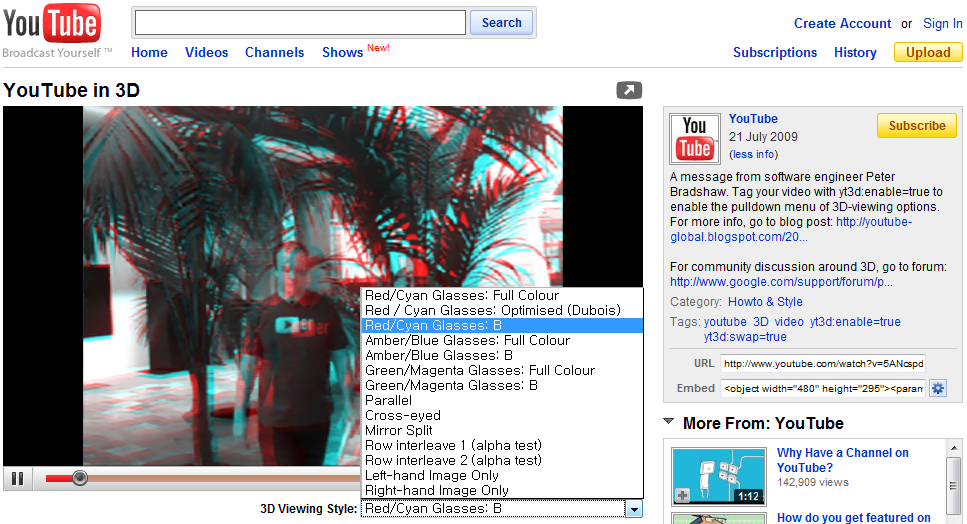The height and width of the screenshot is (524, 967).
Task: Click the YouTube logo in the header
Action: coord(52,25)
